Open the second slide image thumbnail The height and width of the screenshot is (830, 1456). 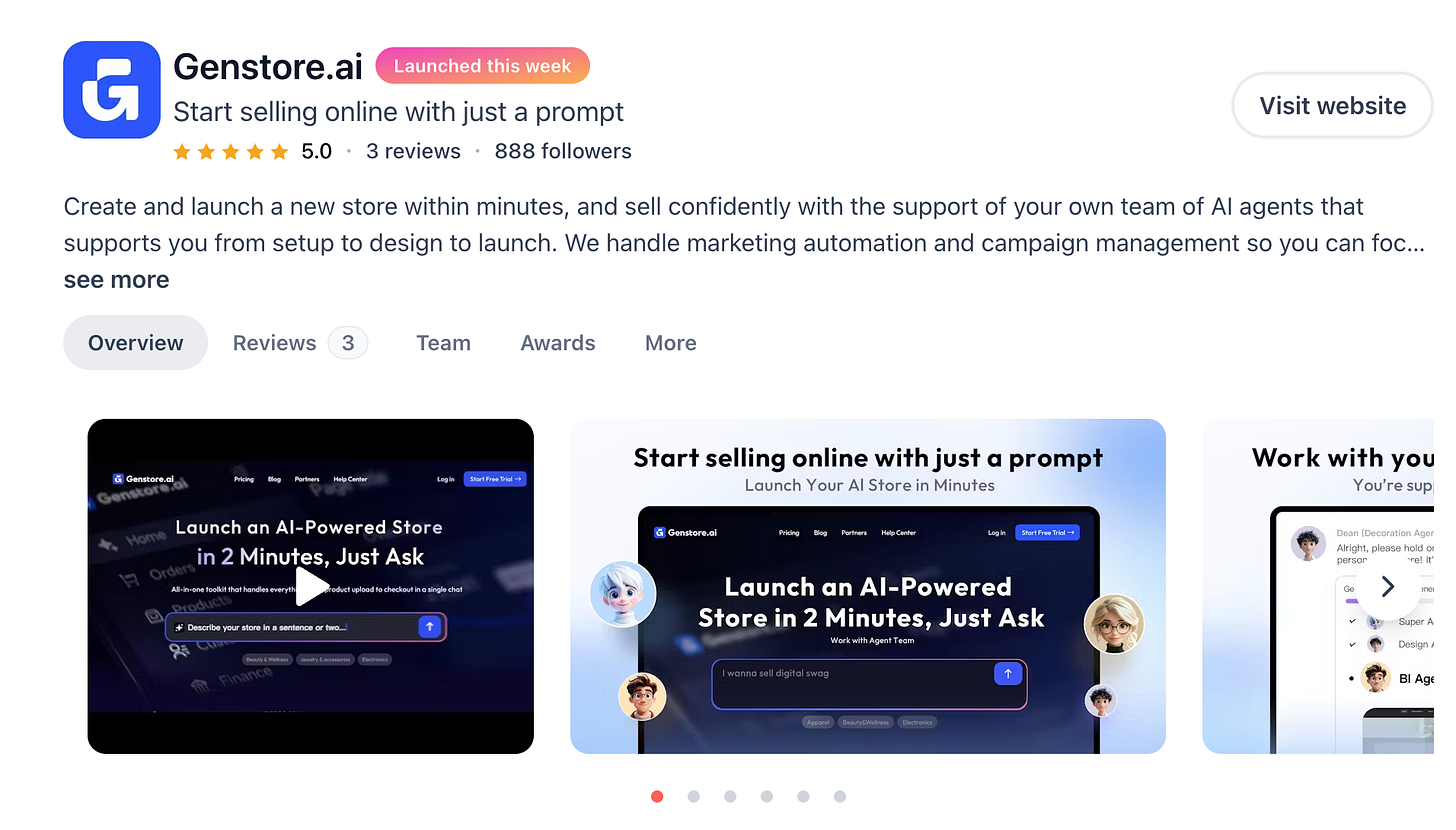point(868,586)
